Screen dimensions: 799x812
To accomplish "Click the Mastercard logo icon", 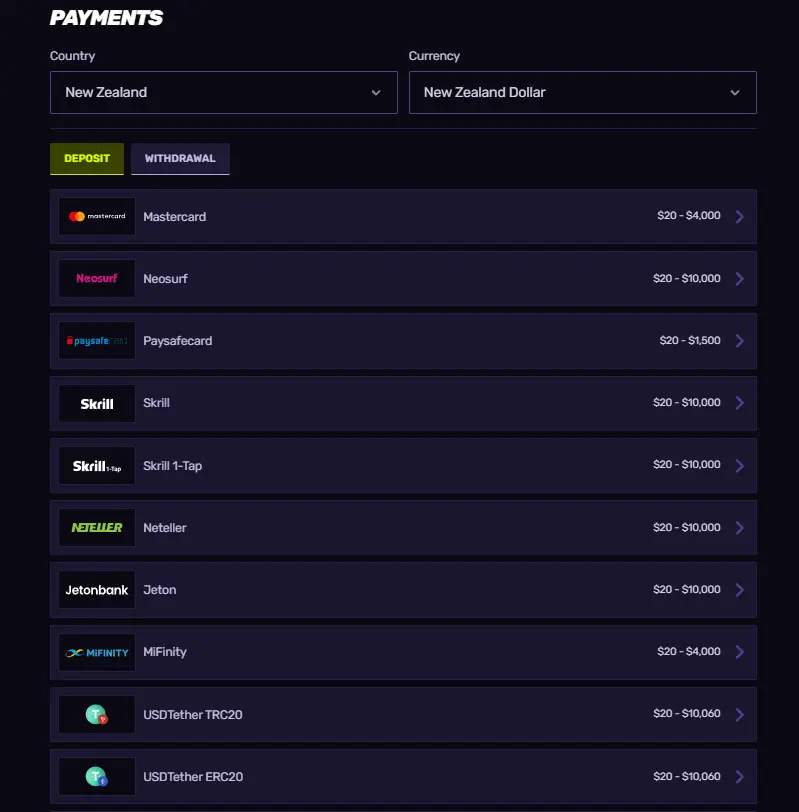I will (x=96, y=216).
